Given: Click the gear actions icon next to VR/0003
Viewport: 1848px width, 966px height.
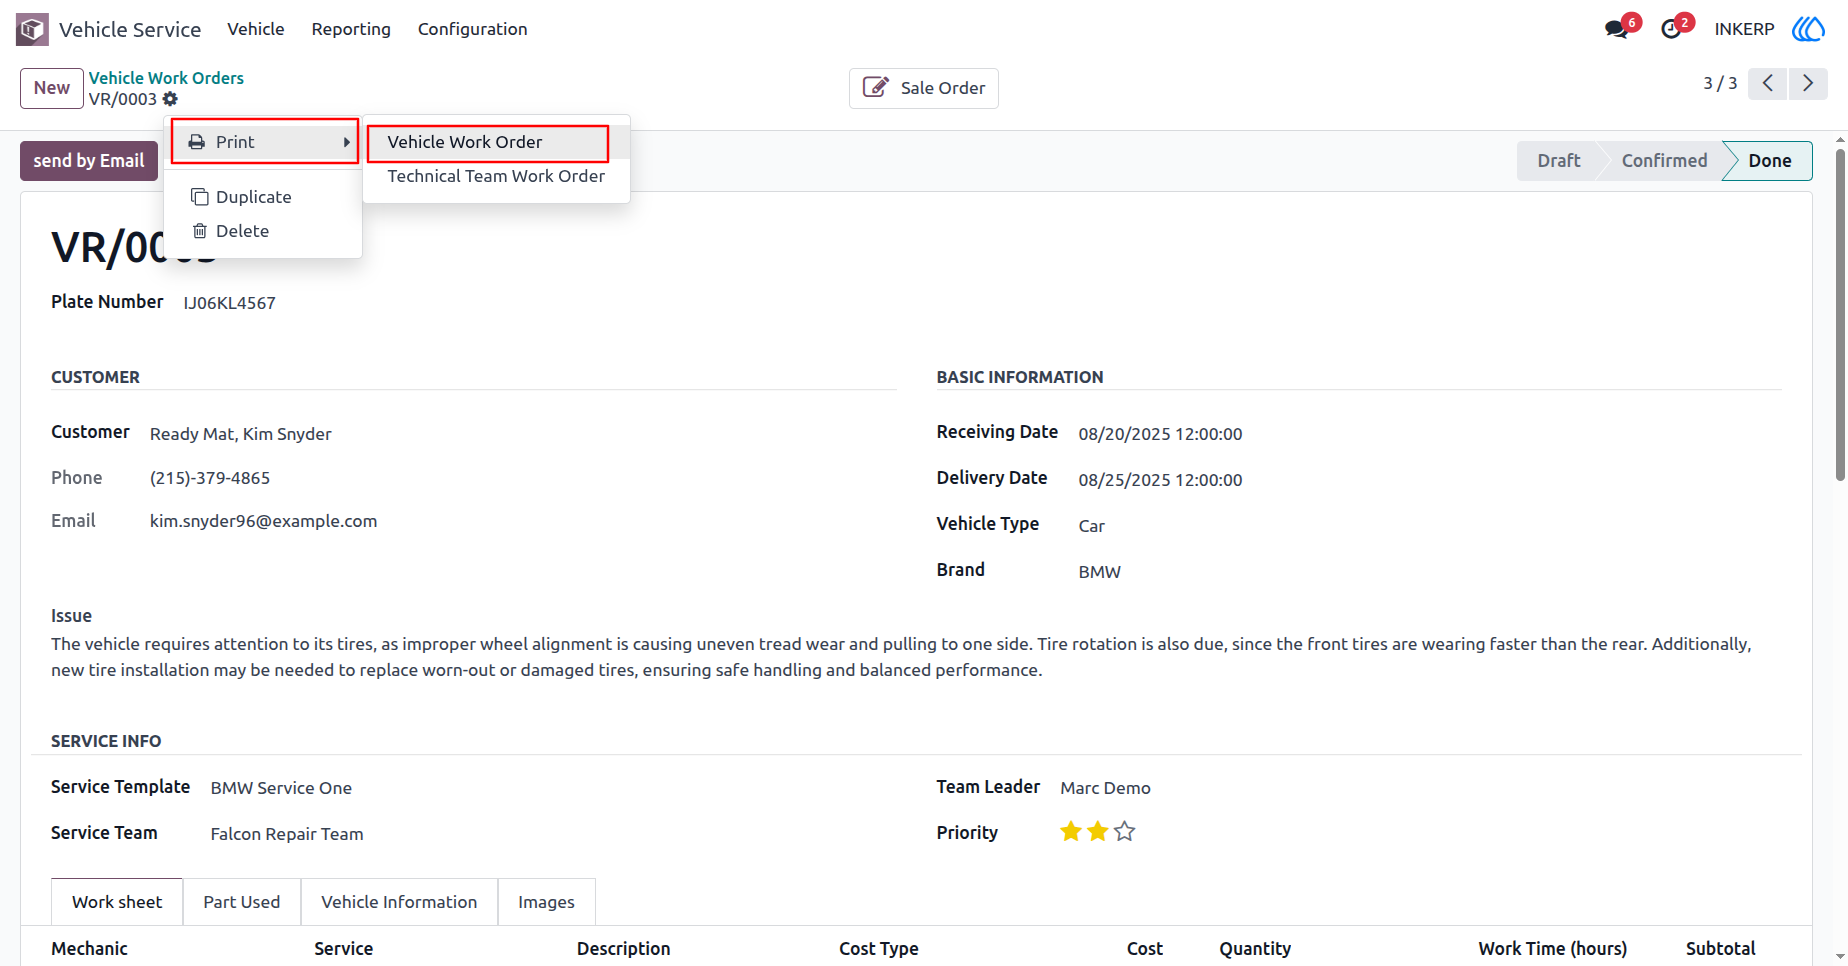Looking at the screenshot, I should pos(170,99).
